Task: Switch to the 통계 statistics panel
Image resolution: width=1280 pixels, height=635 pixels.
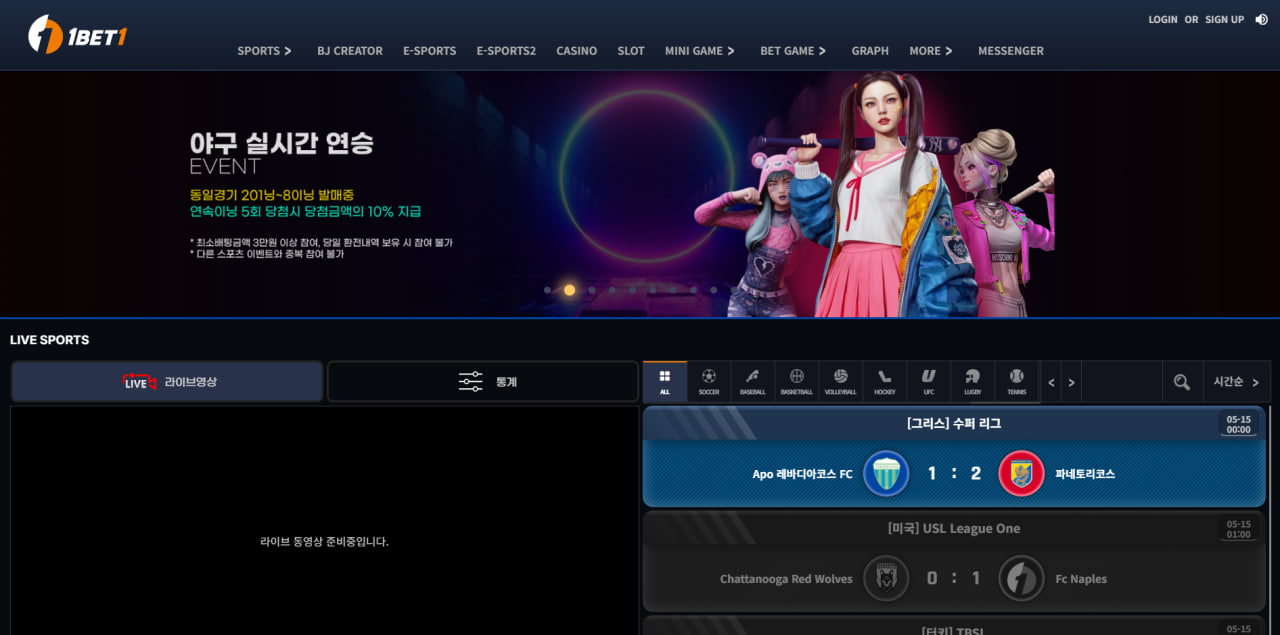Action: coord(483,382)
